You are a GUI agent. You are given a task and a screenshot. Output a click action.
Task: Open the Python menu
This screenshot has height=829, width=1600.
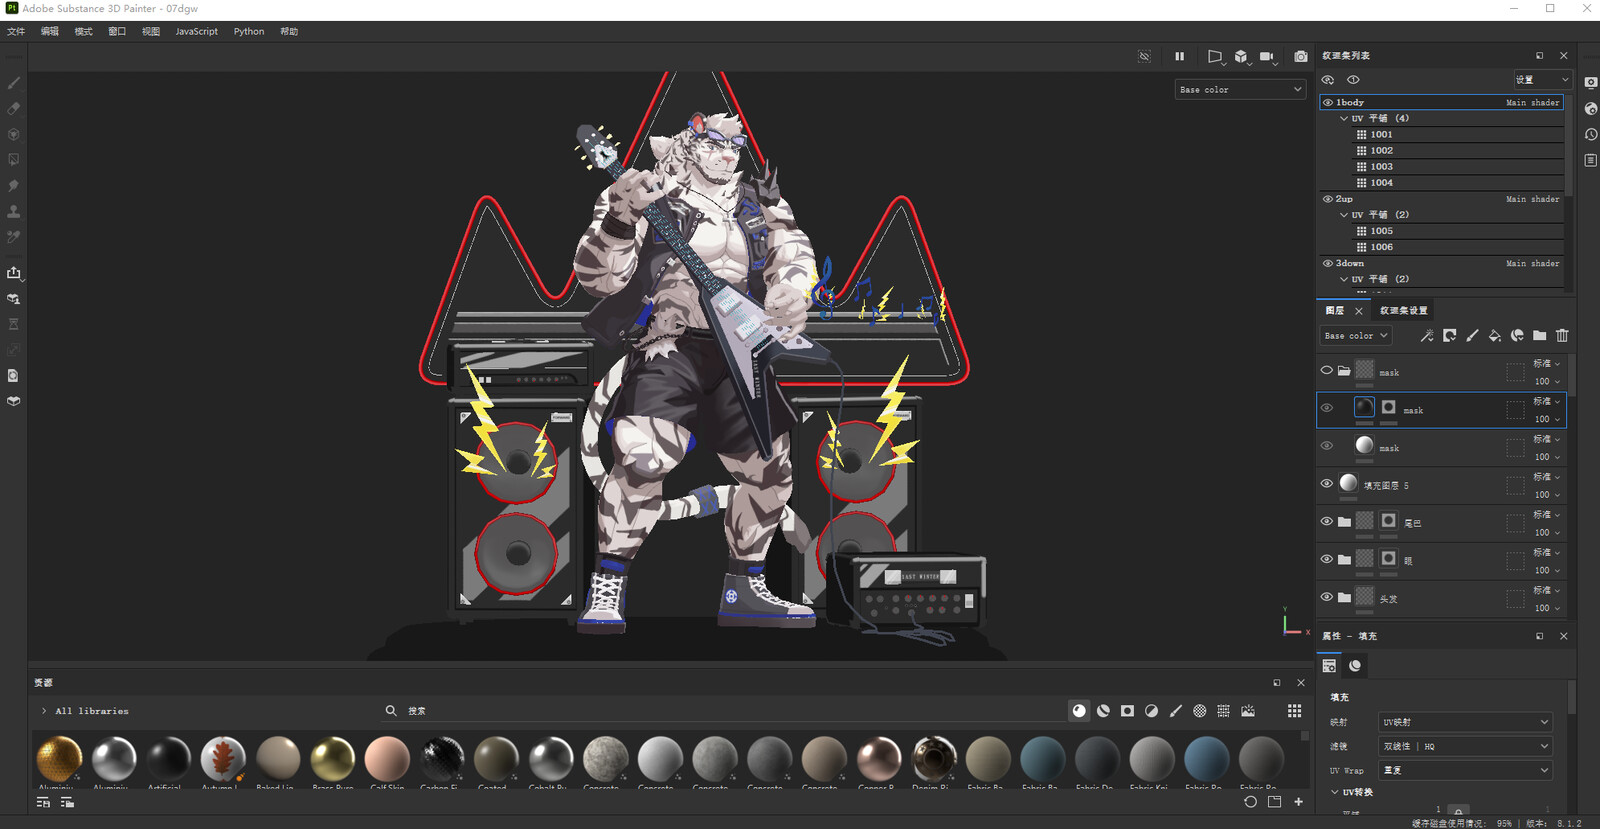(x=249, y=32)
